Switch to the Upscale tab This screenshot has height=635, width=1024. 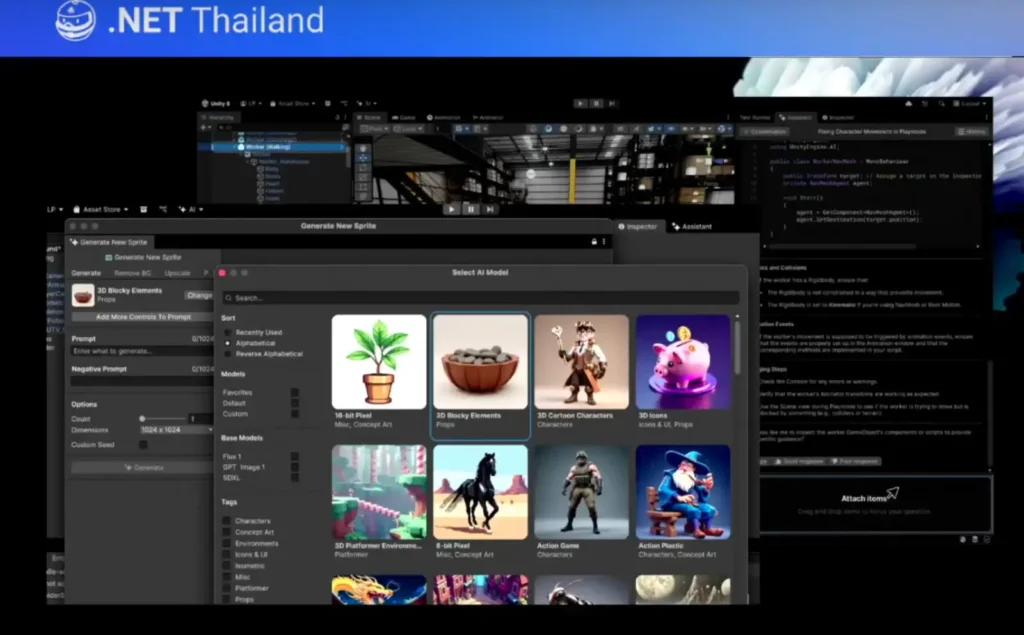pyautogui.click(x=177, y=273)
